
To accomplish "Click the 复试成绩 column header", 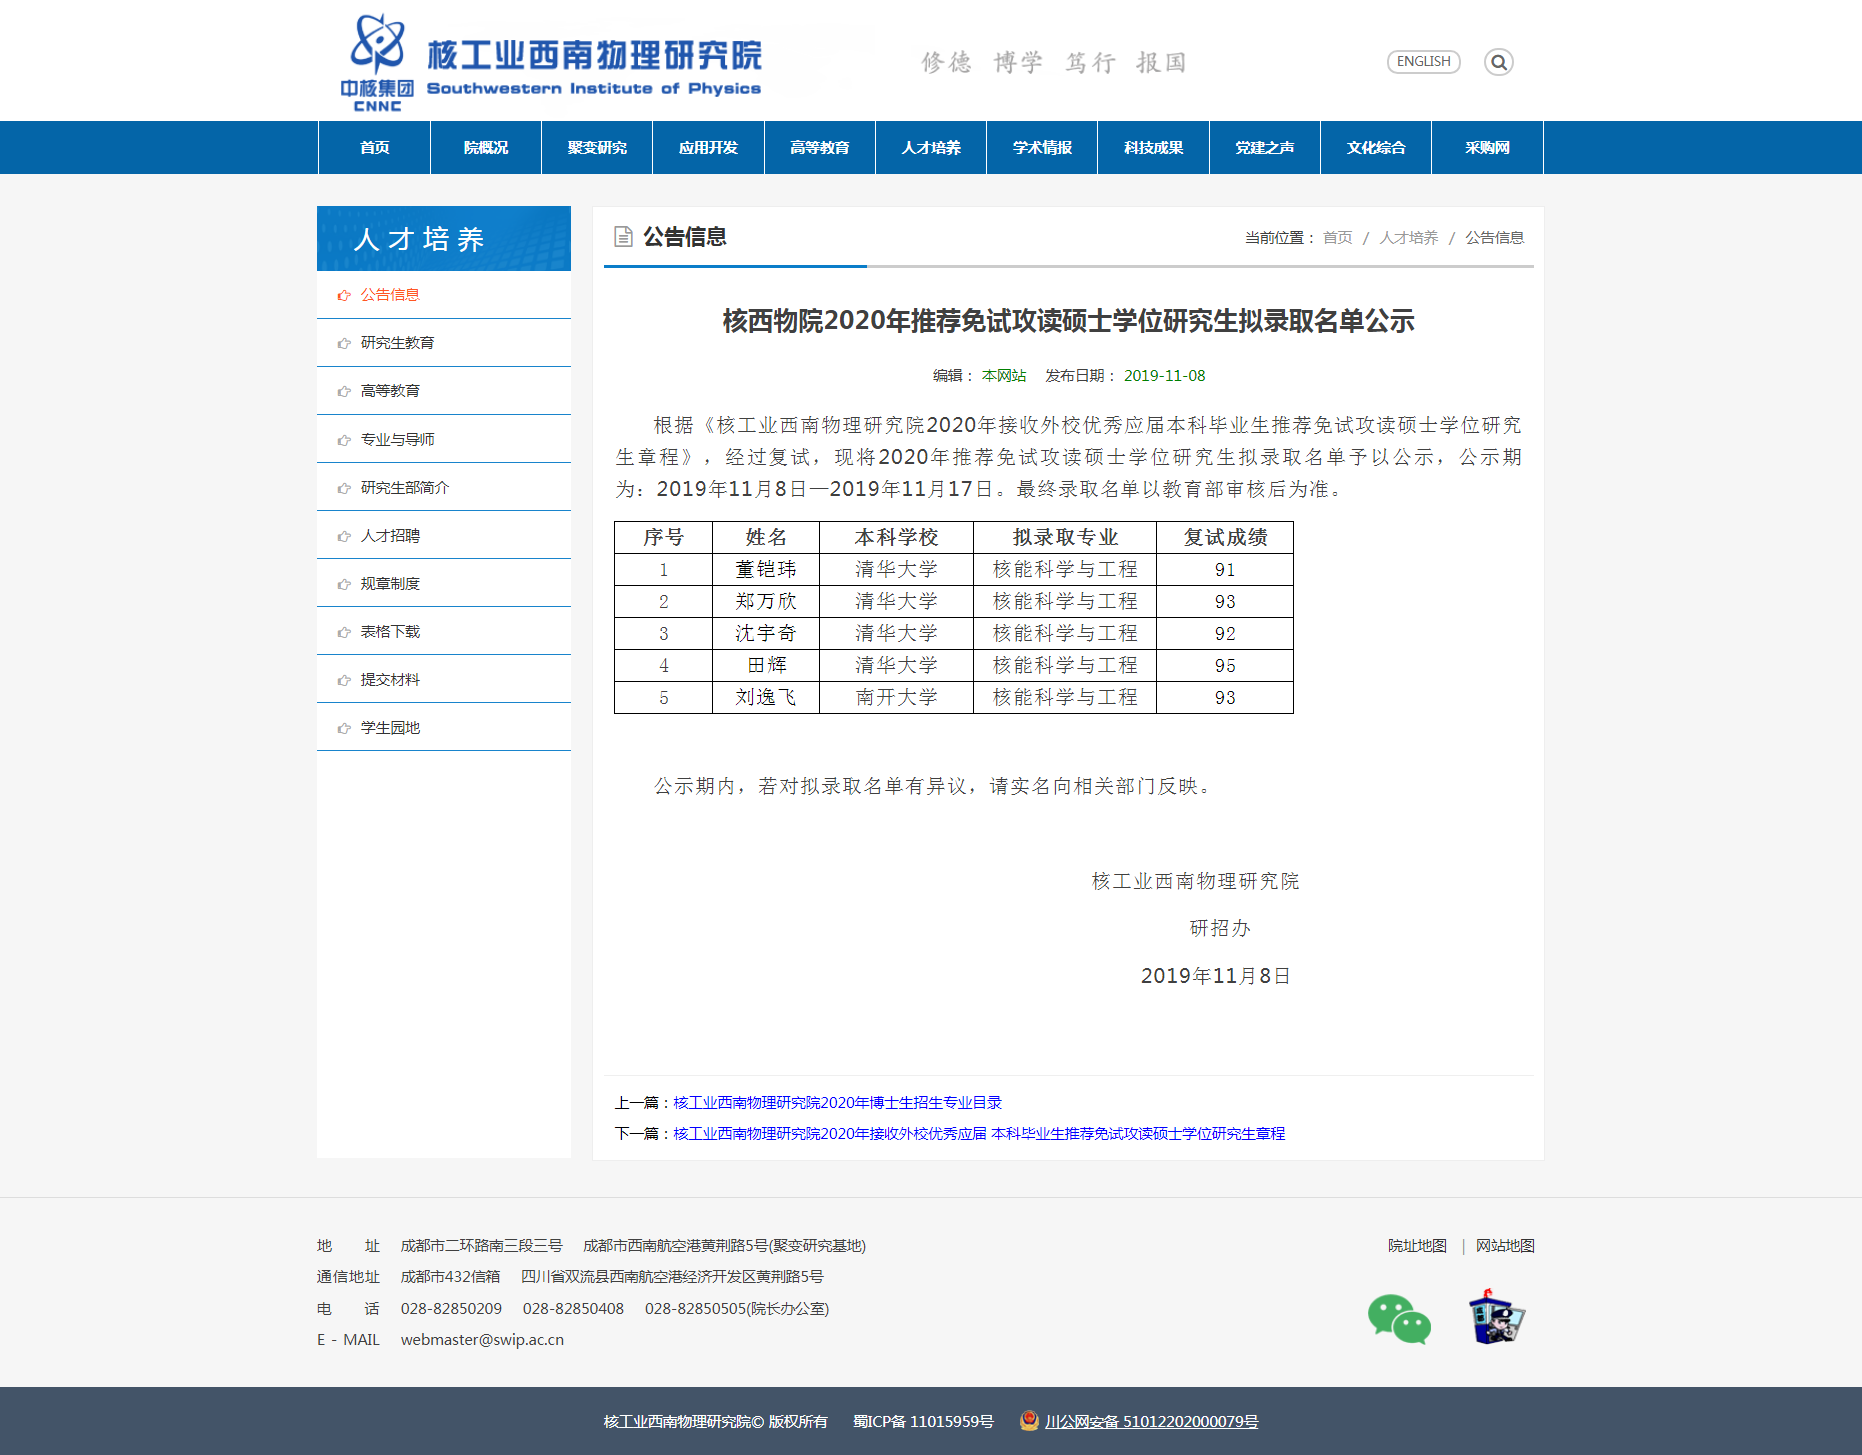I will (1225, 538).
